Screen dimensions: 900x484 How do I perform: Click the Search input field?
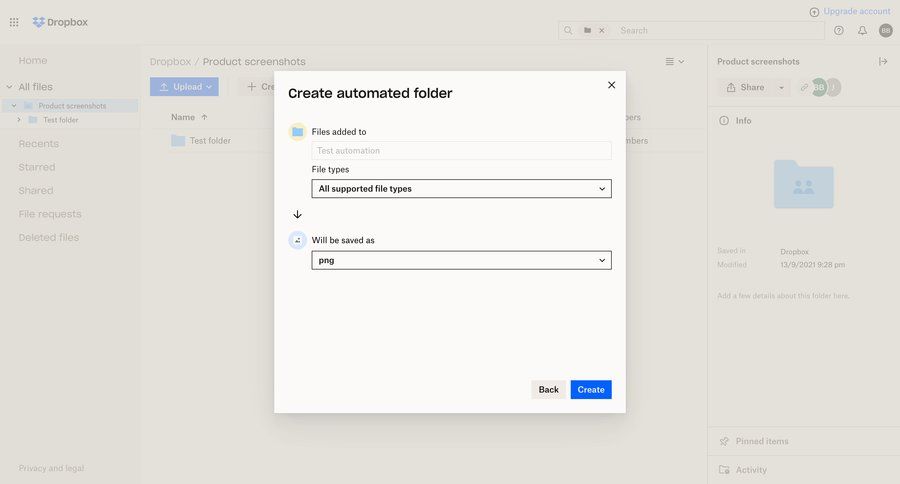pos(720,30)
